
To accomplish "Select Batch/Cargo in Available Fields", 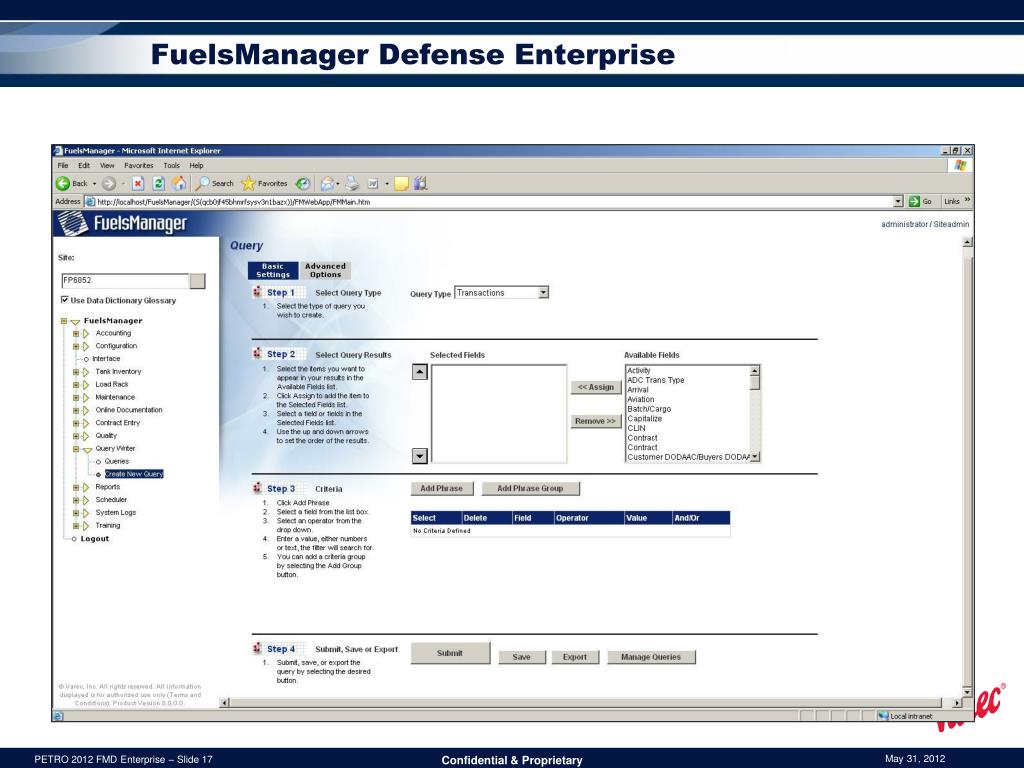I will point(649,409).
